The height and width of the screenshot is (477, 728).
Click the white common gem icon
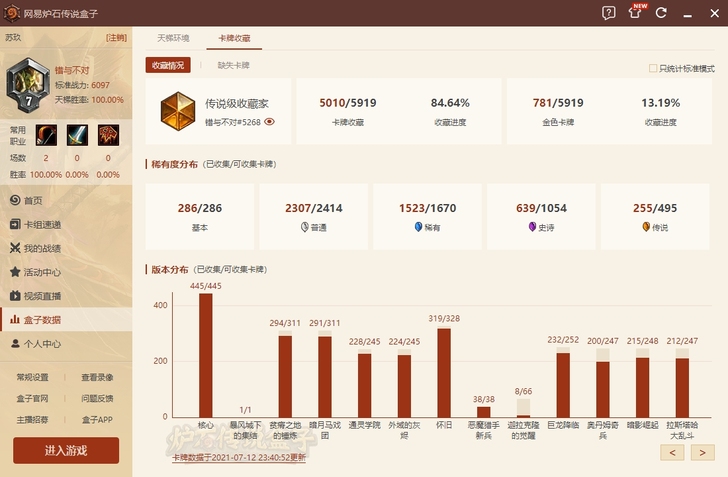(305, 227)
